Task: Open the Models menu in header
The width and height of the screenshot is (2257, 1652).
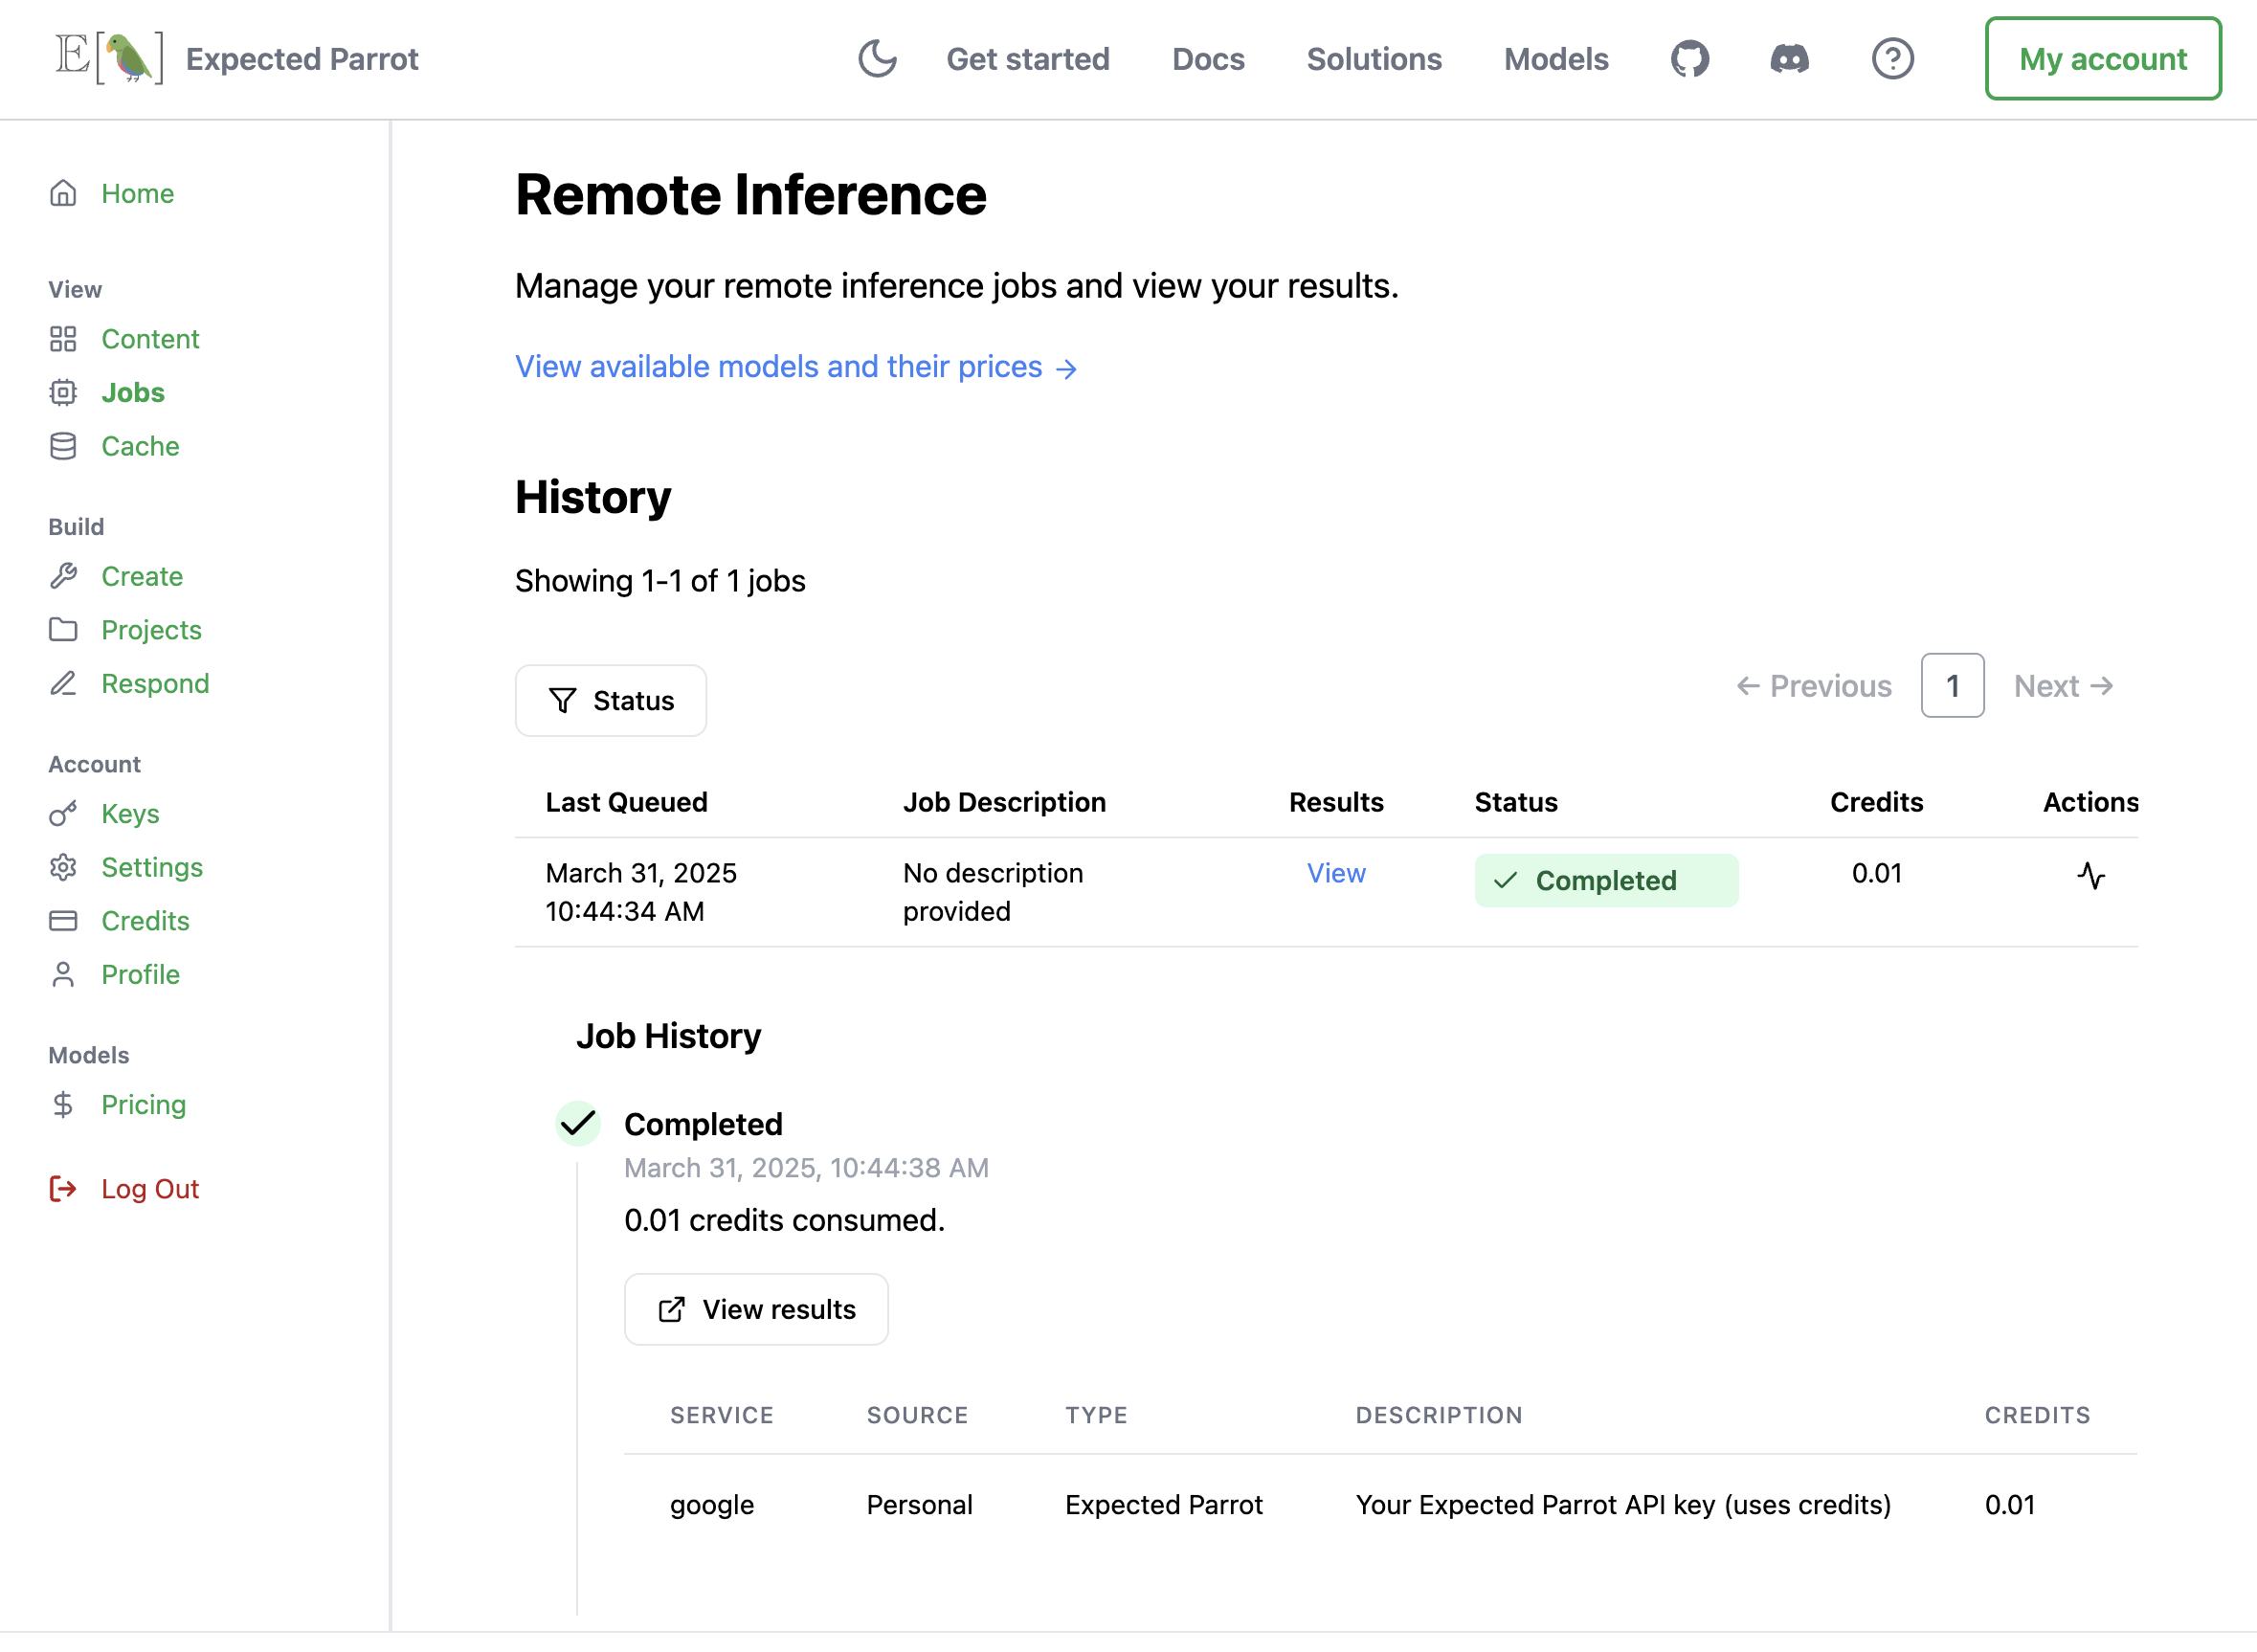Action: pyautogui.click(x=1555, y=59)
